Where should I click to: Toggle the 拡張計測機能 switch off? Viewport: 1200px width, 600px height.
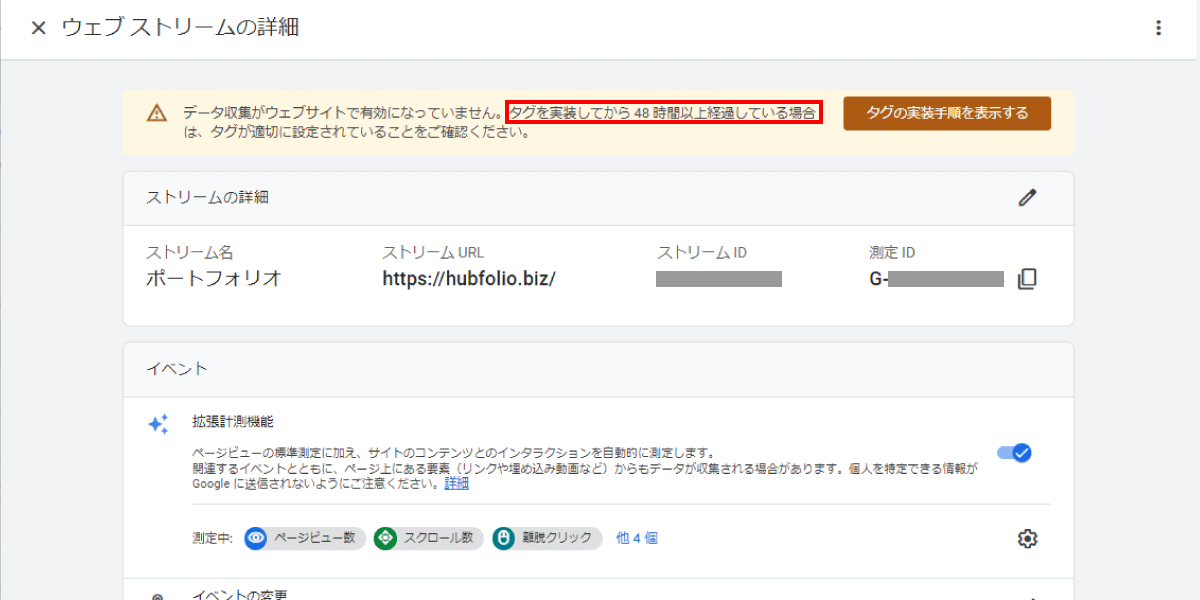click(1015, 453)
